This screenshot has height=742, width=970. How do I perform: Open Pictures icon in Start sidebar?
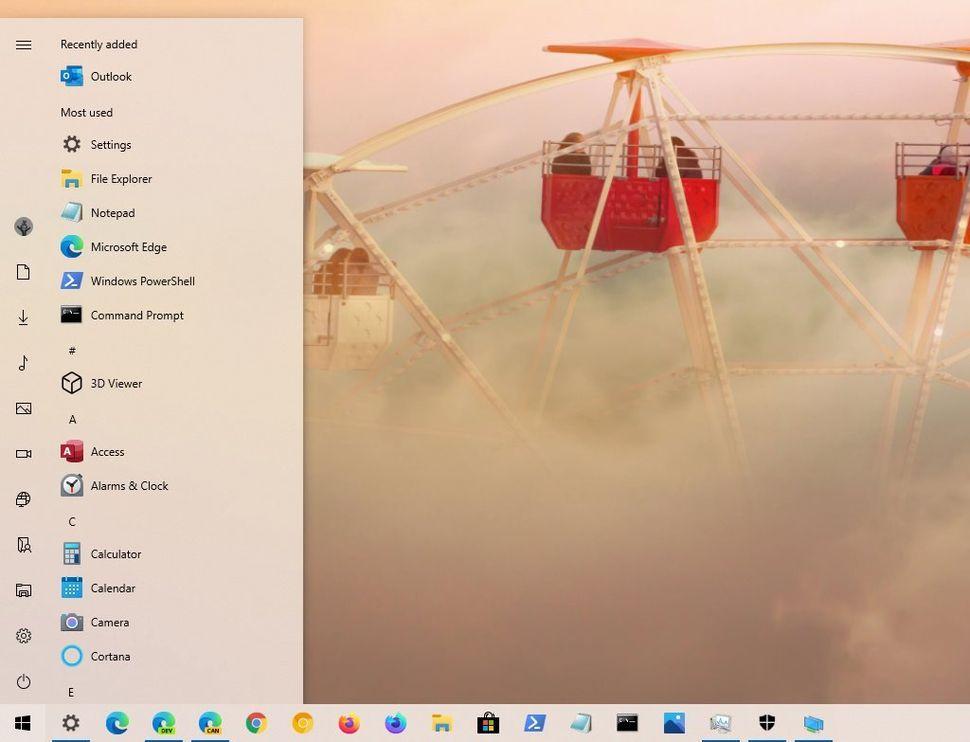[24, 408]
